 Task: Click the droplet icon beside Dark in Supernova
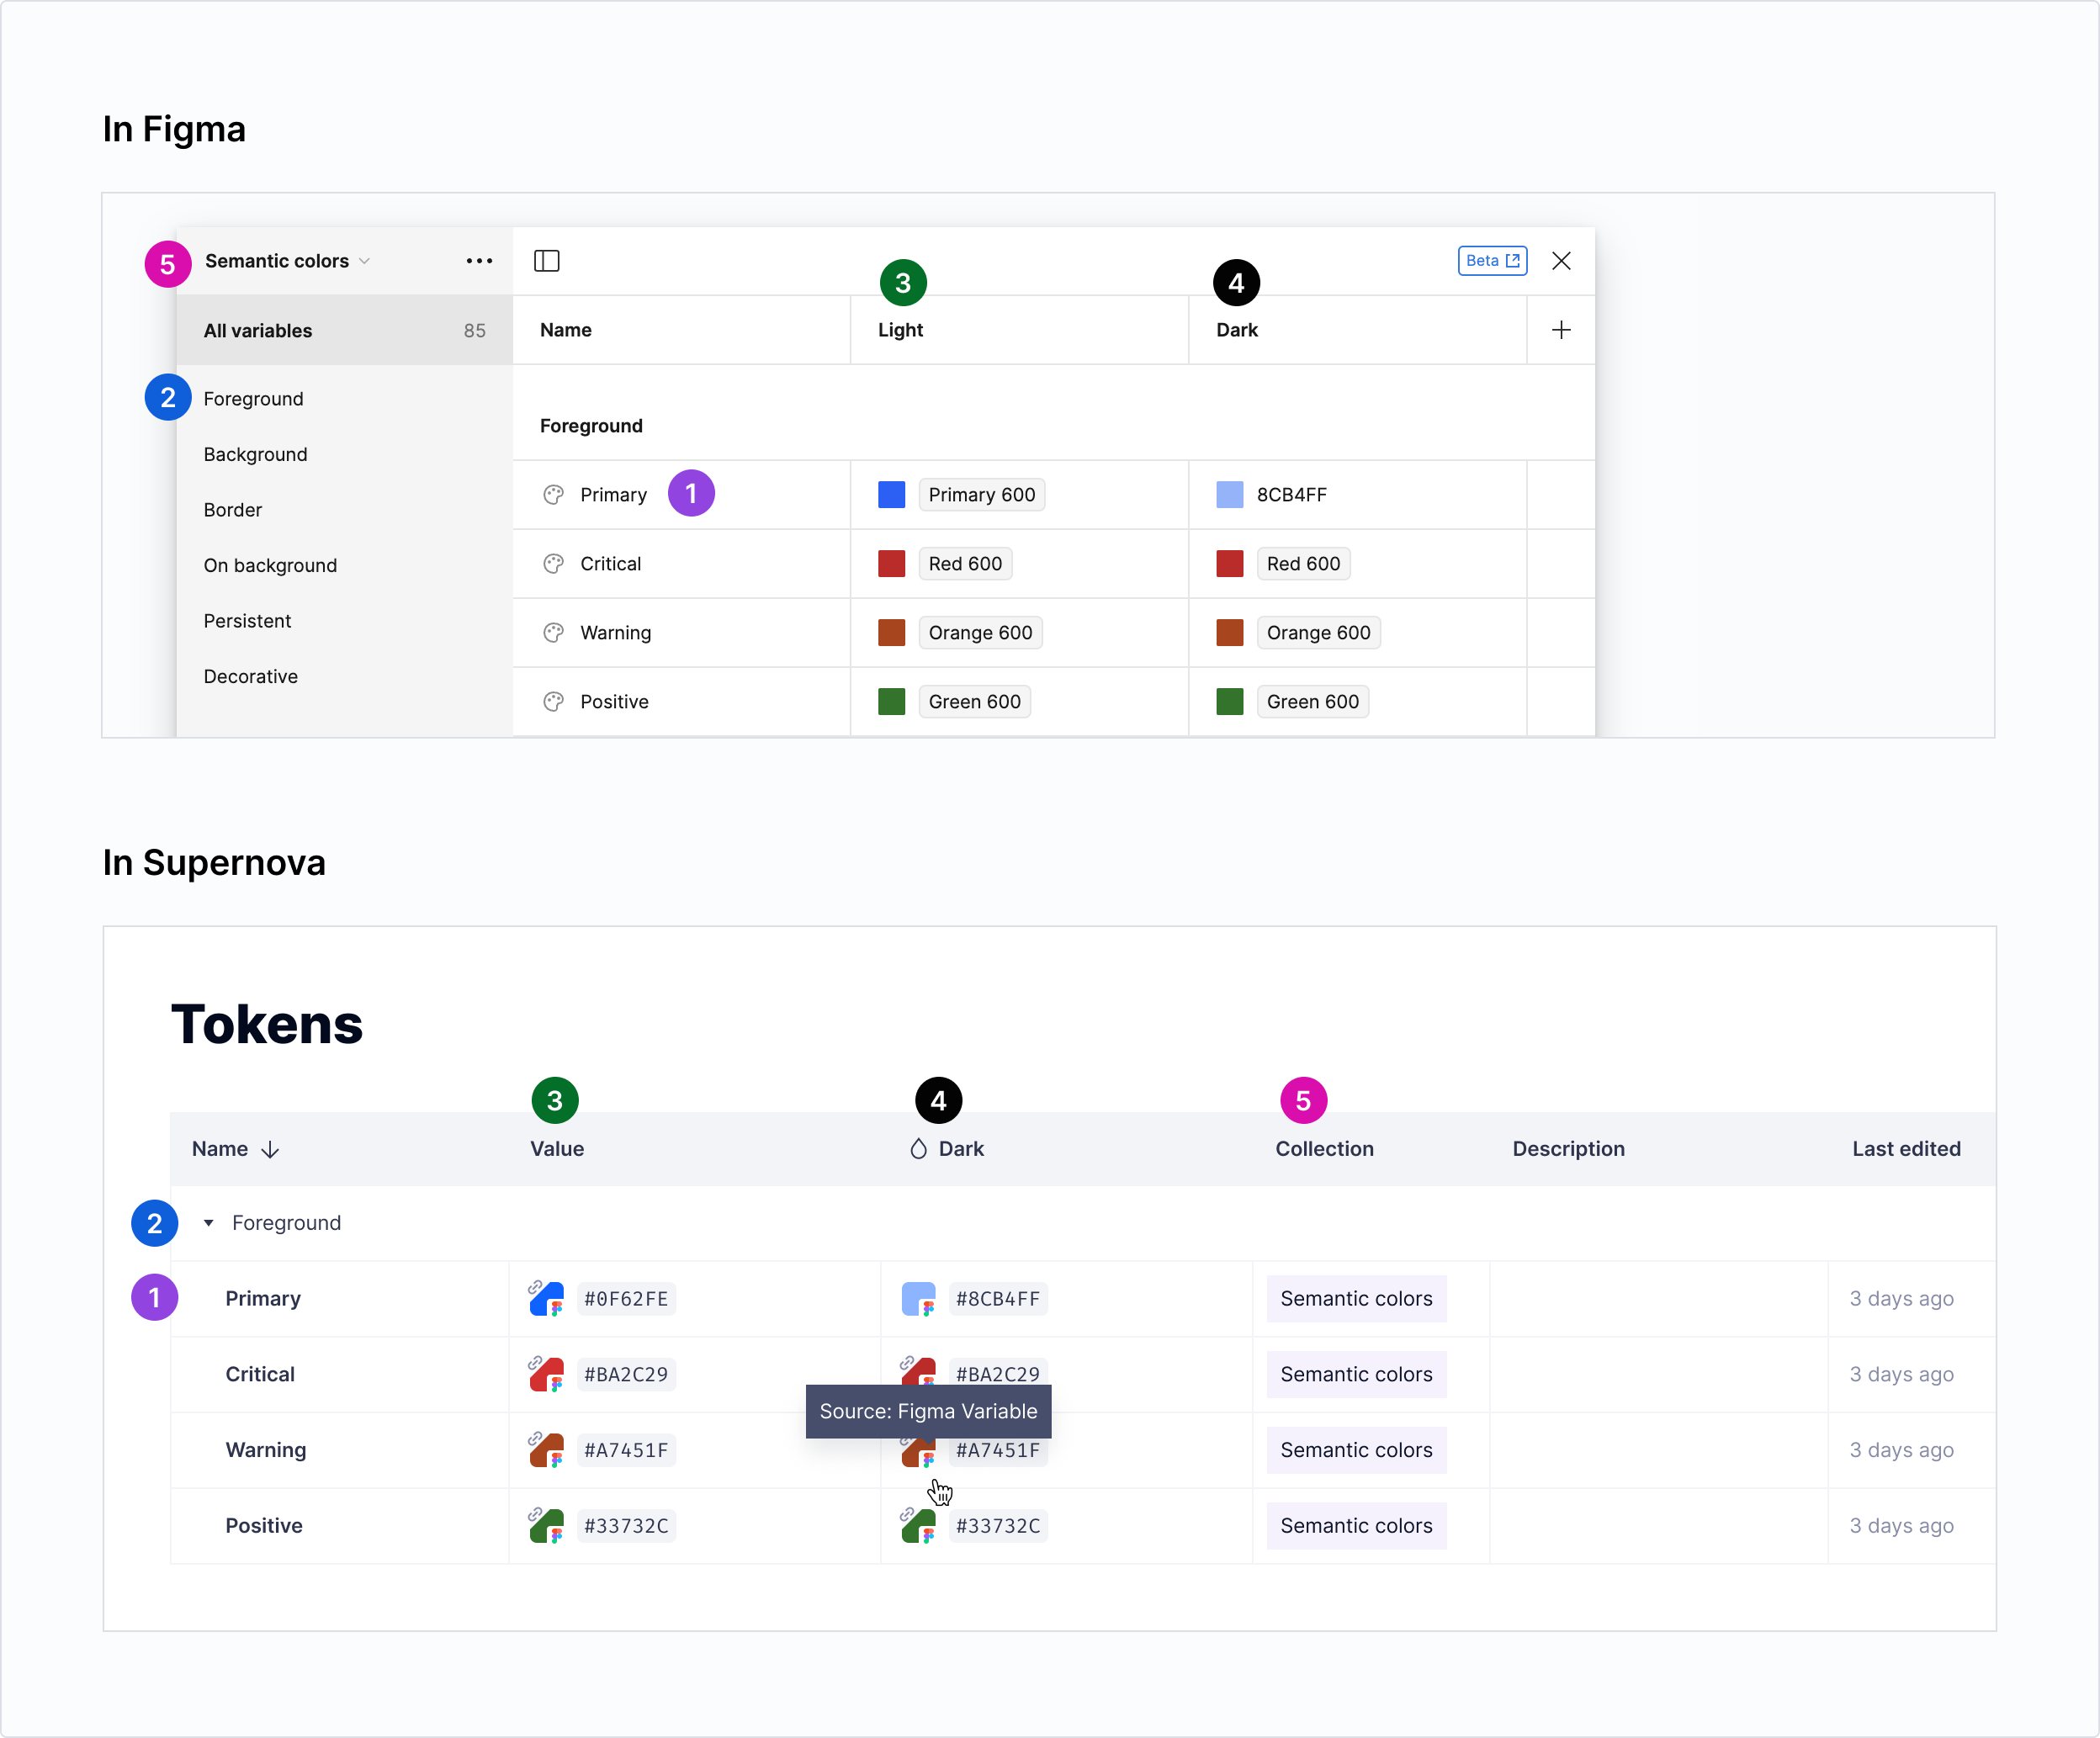[918, 1149]
